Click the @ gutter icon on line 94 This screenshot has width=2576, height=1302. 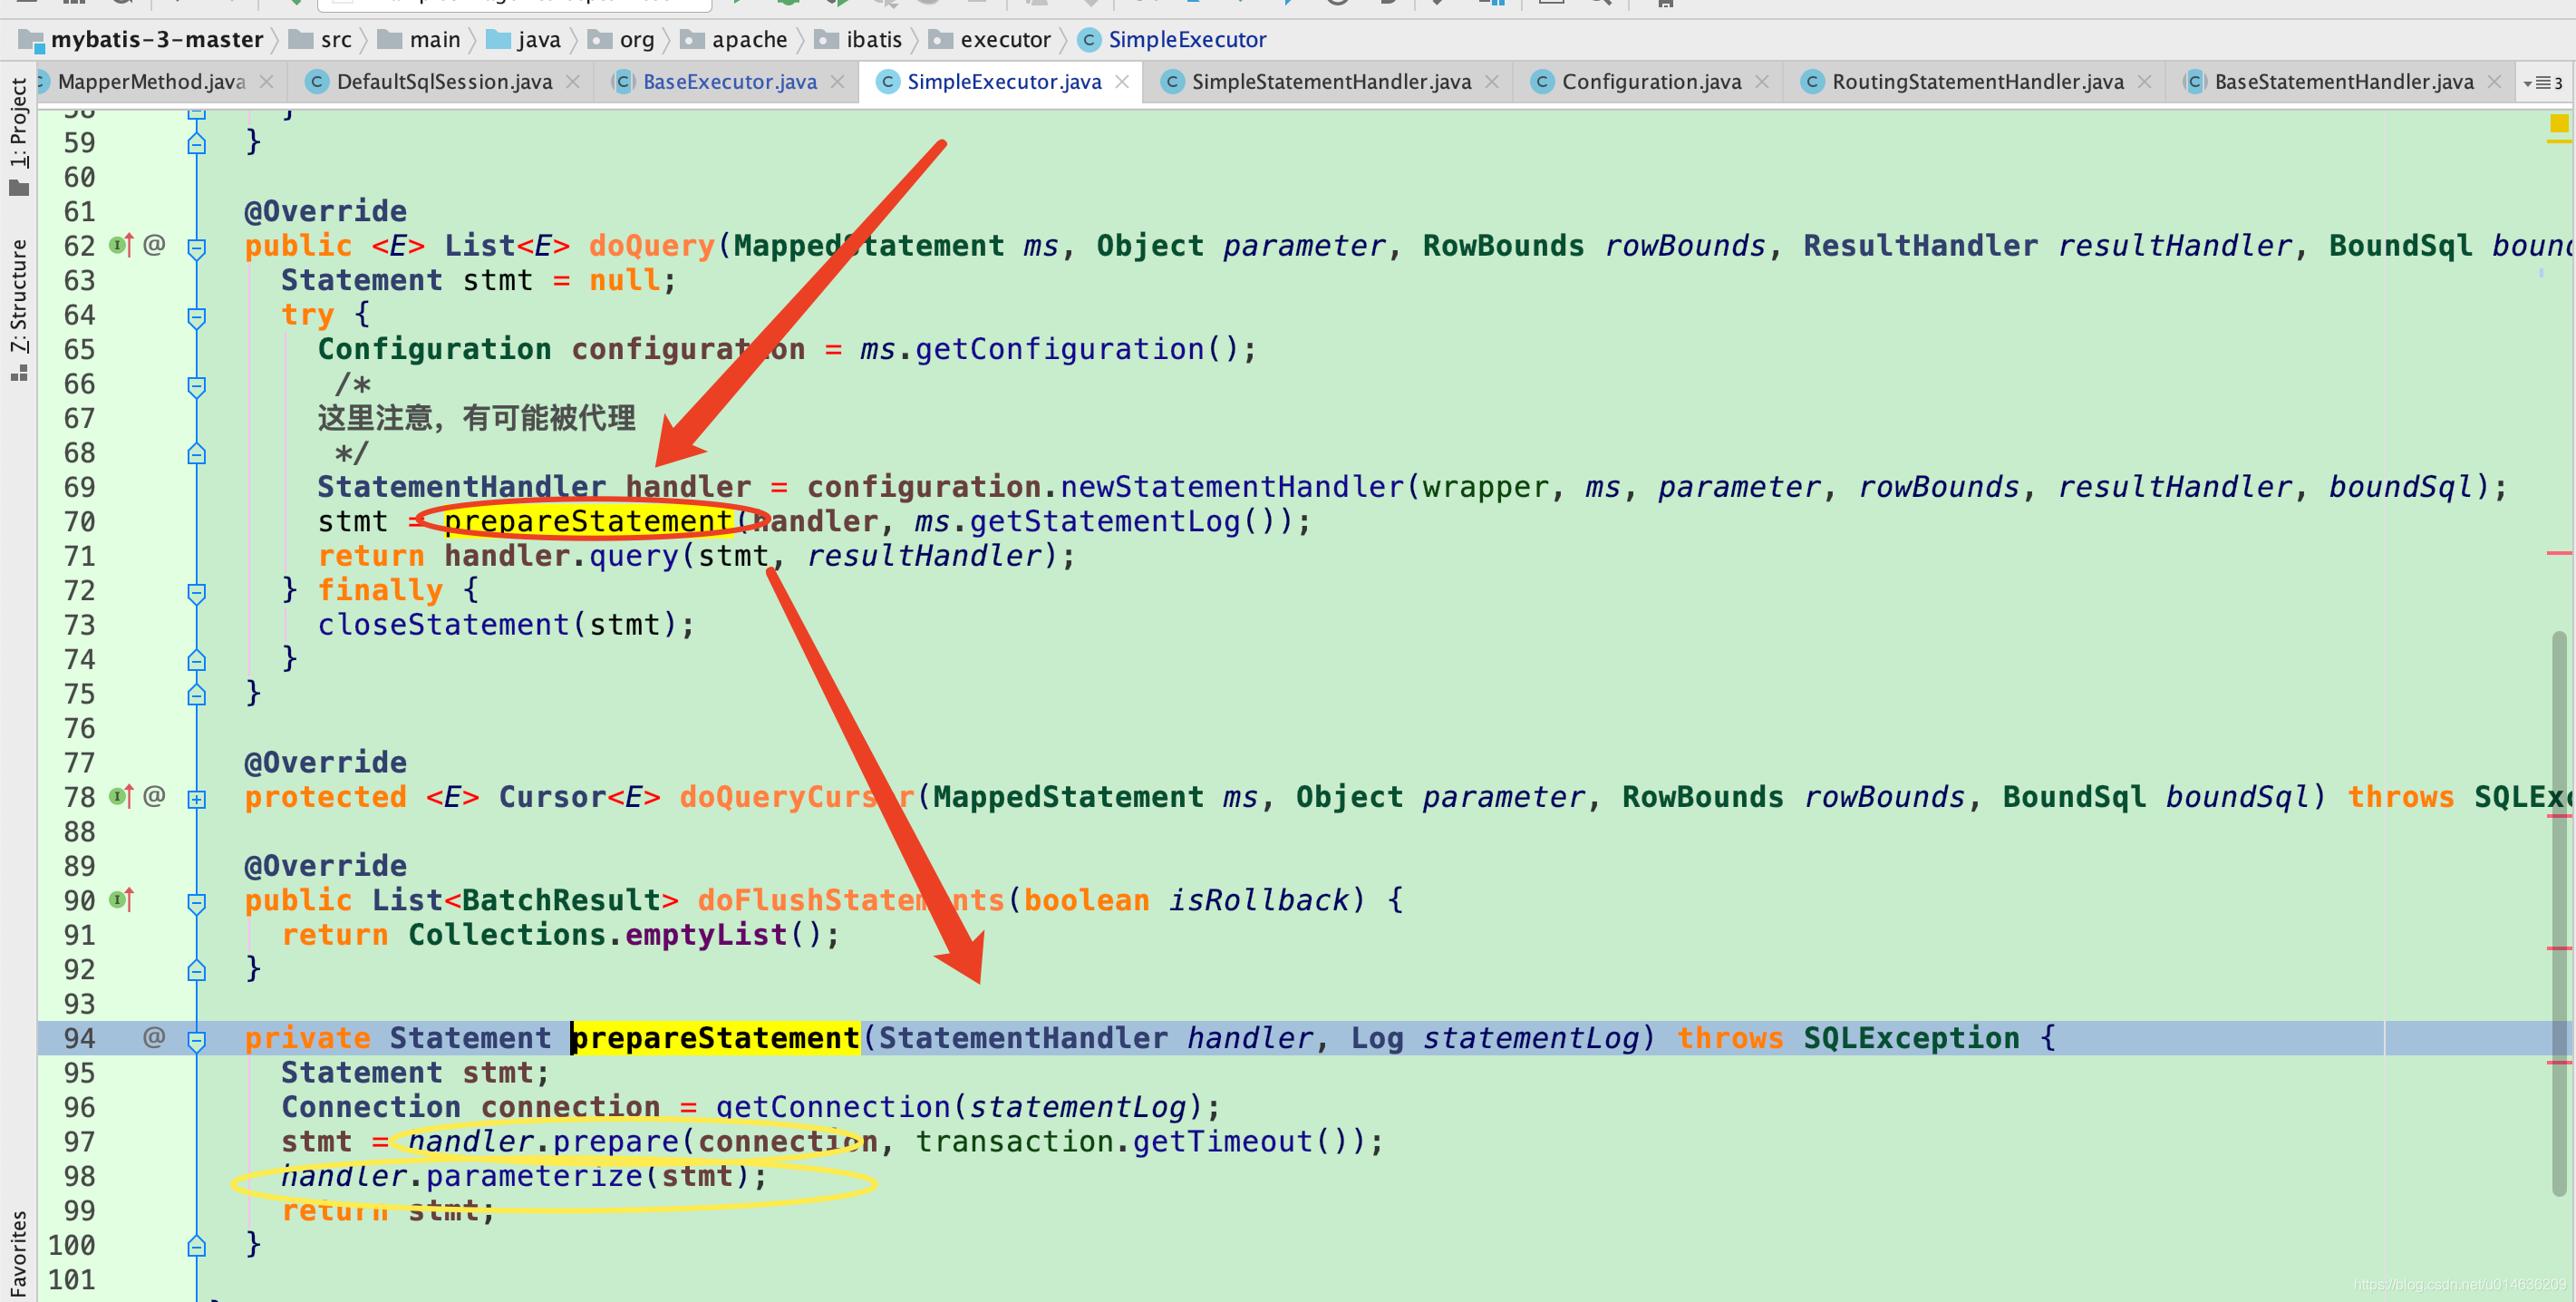pos(154,1038)
